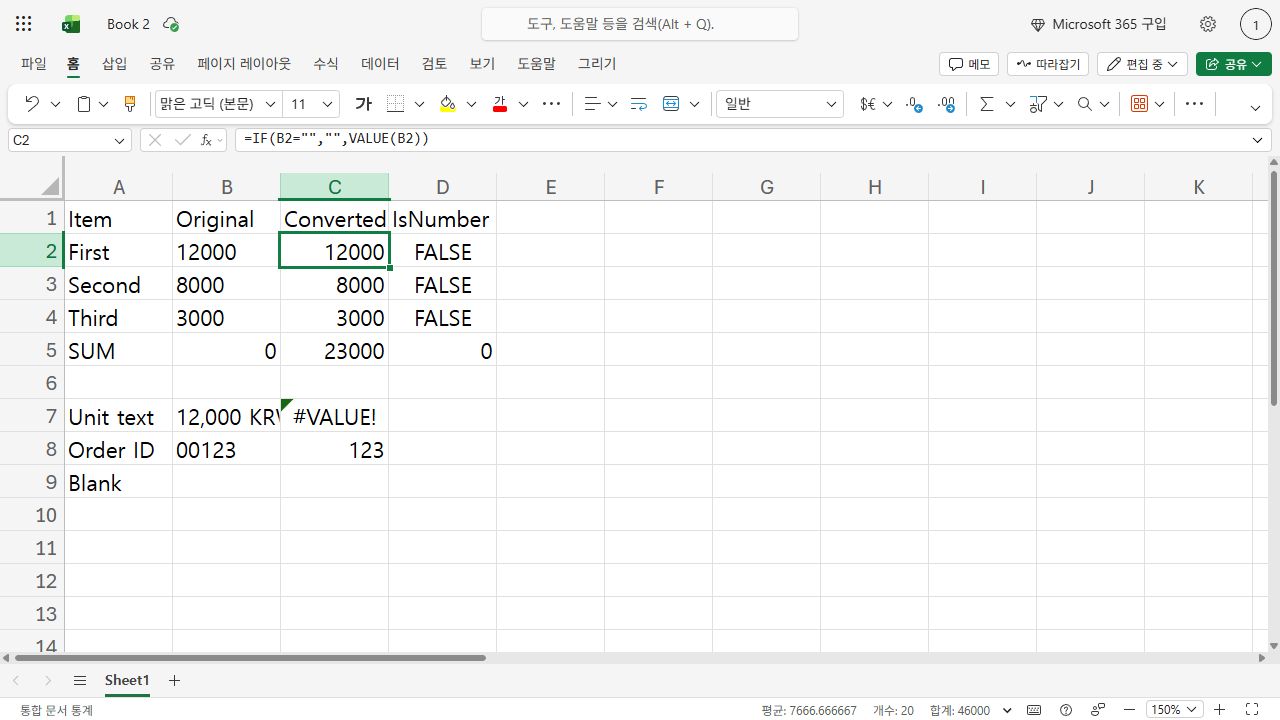
Task: Click the sort and filter icon
Action: (x=1038, y=104)
